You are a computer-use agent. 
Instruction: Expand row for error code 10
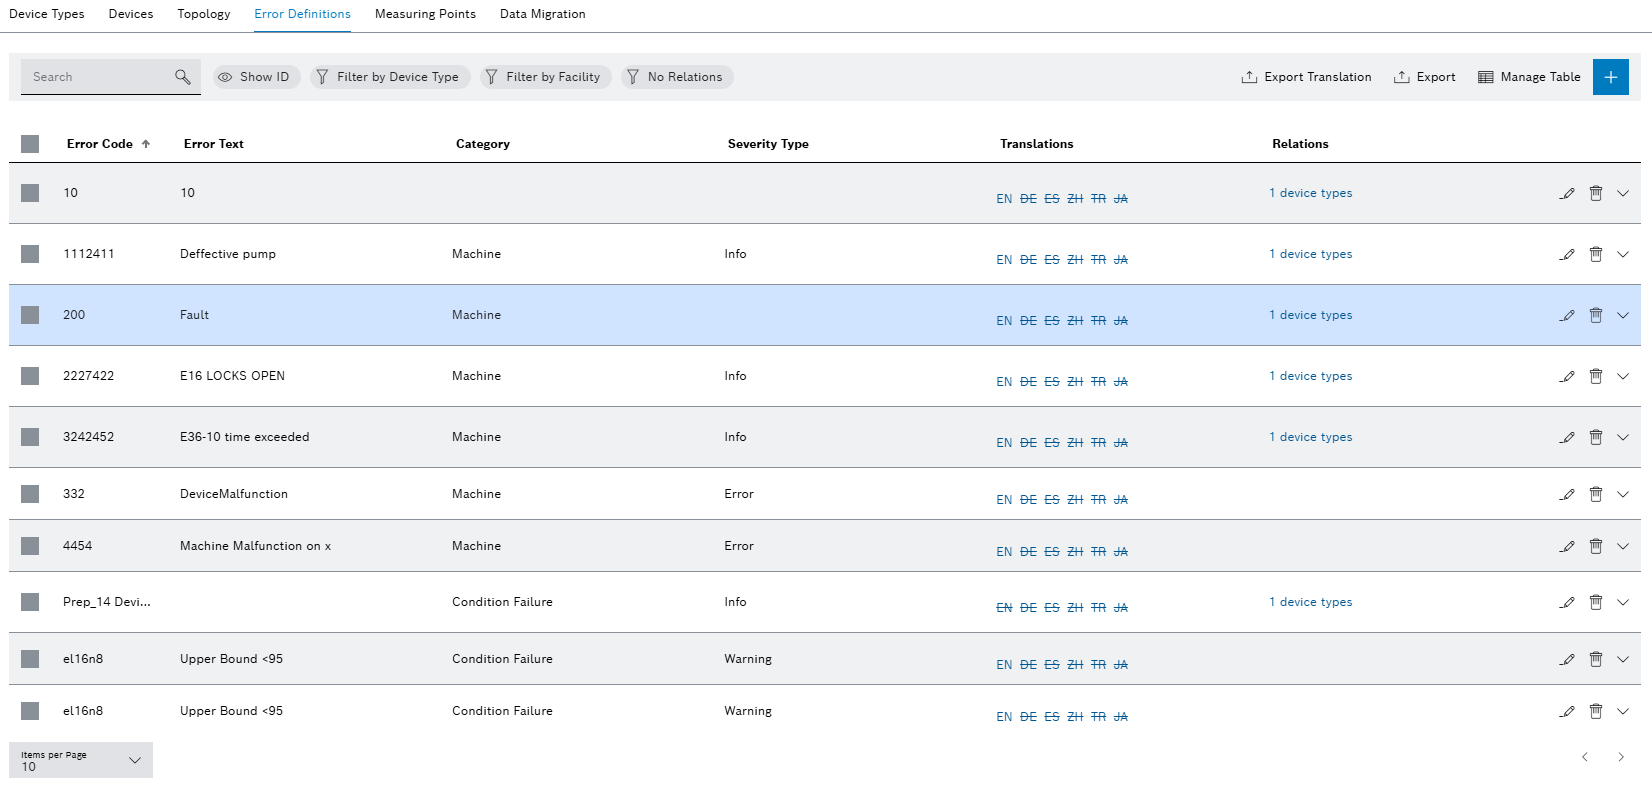coord(1623,194)
